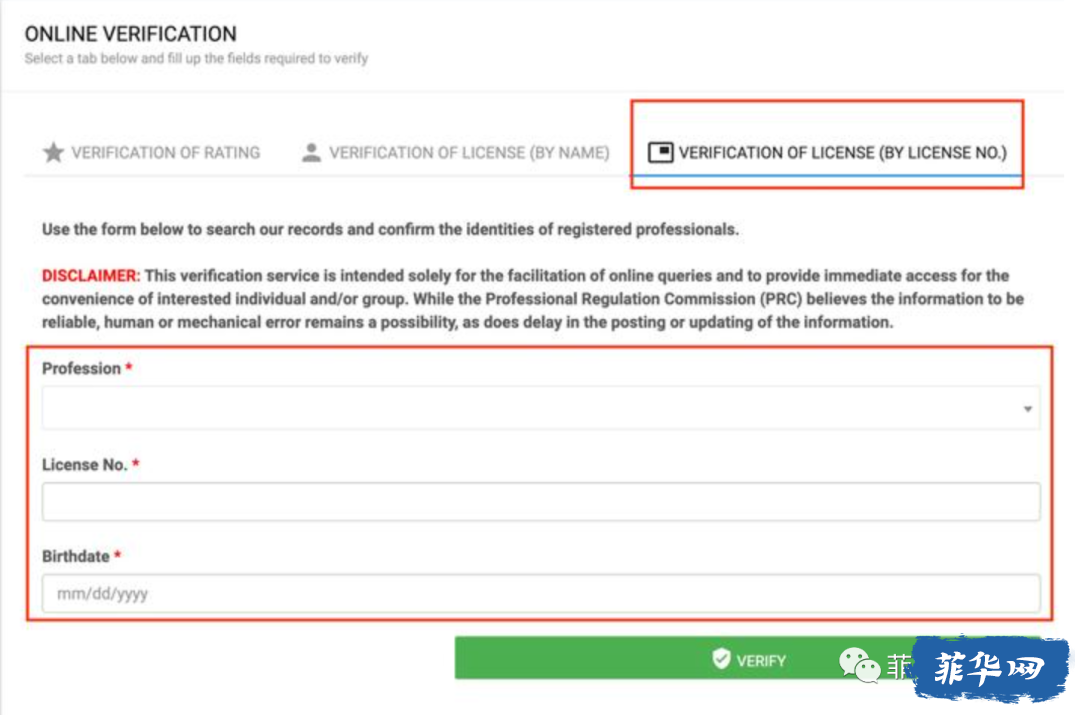Viewport: 1080px width, 715px height.
Task: Click the blue 菲华网 logo badge
Action: point(990,668)
